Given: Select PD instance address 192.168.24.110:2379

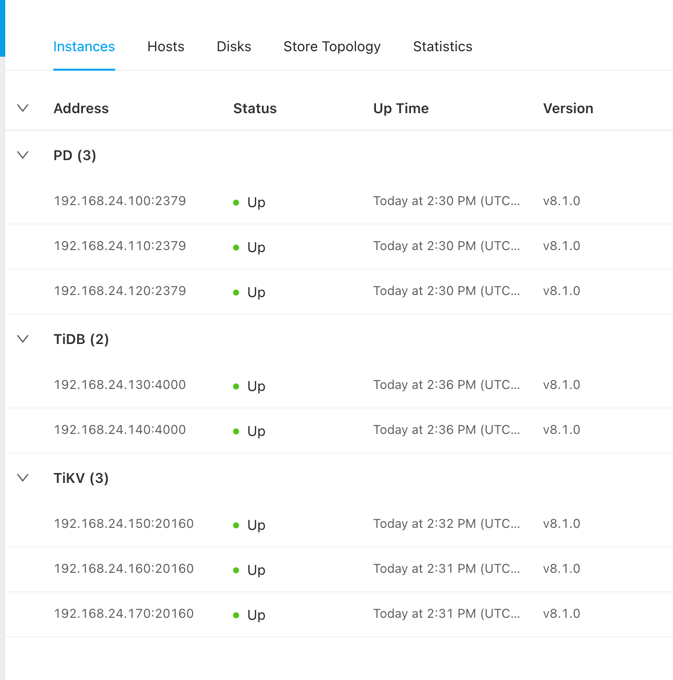Looking at the screenshot, I should 120,246.
